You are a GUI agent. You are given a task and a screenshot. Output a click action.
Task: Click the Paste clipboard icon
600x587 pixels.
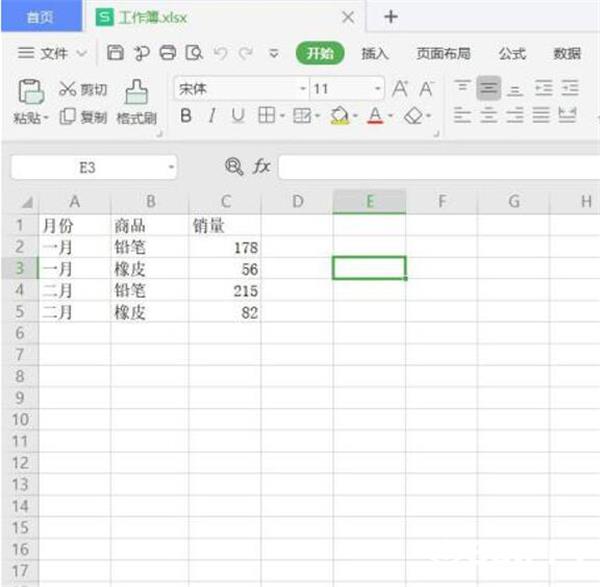point(31,91)
